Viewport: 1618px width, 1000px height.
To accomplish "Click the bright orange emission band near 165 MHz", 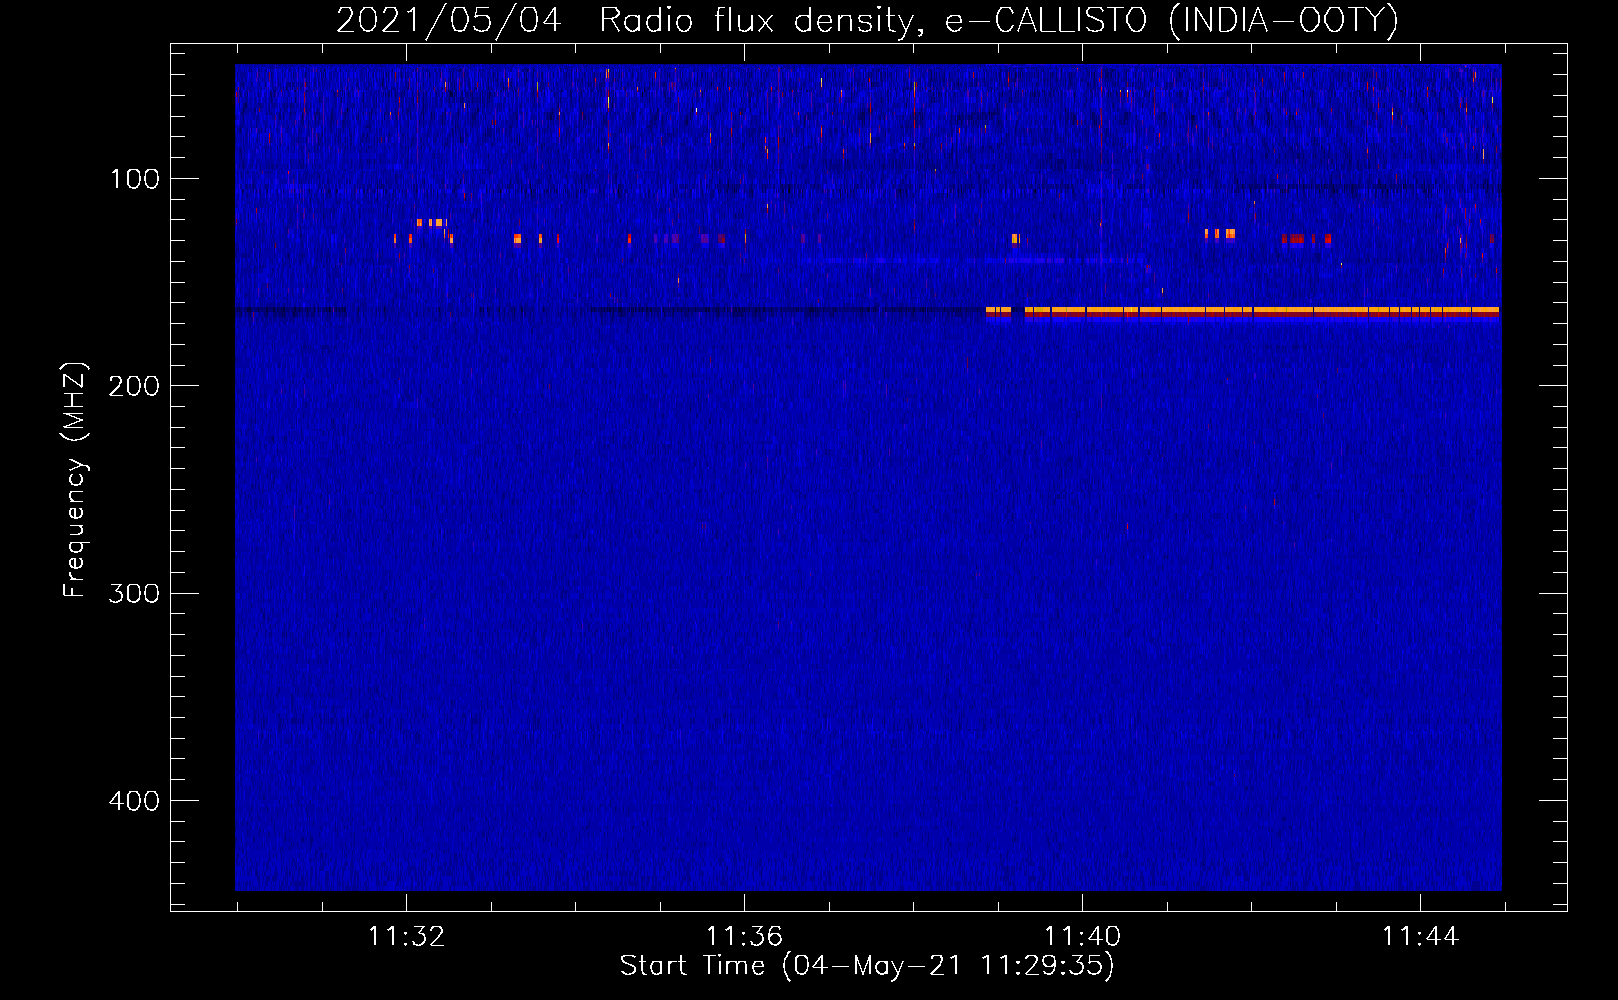I will [x=1242, y=312].
